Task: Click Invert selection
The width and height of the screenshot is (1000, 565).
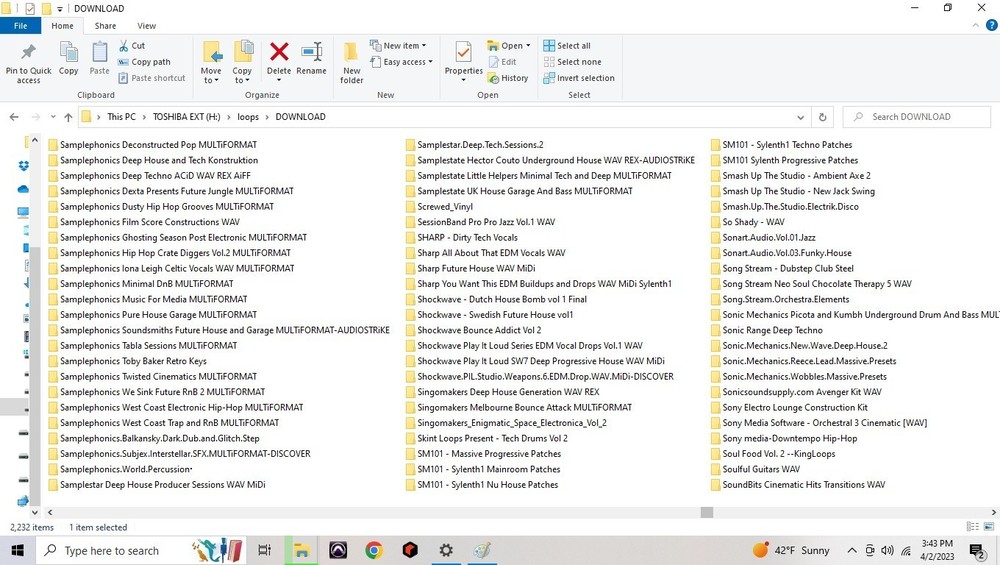Action: point(579,78)
